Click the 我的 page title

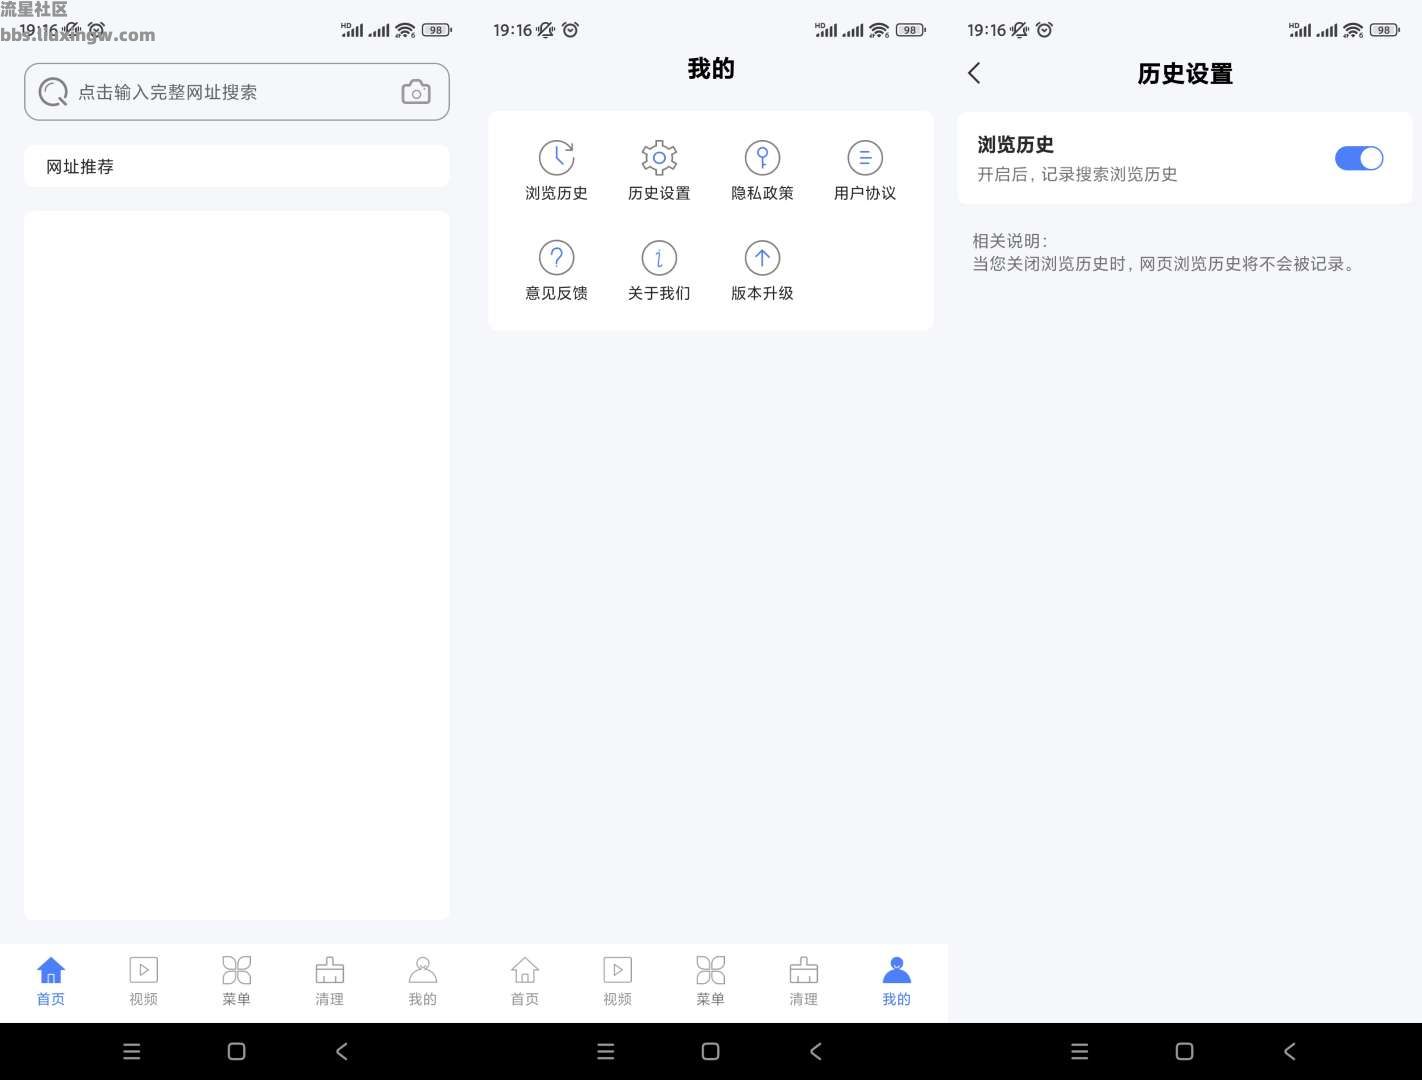[711, 69]
